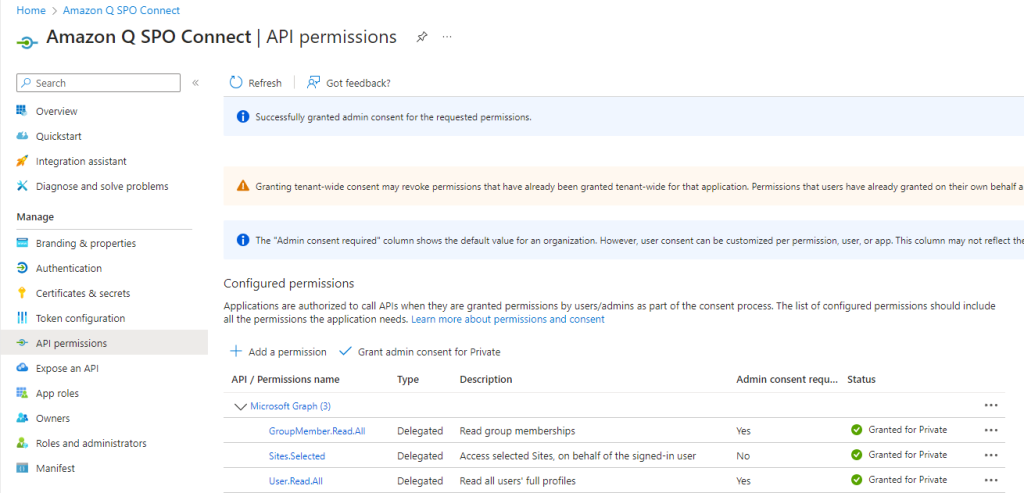This screenshot has width=1024, height=493.
Task: Click Grant admin consent for Private
Action: (420, 352)
